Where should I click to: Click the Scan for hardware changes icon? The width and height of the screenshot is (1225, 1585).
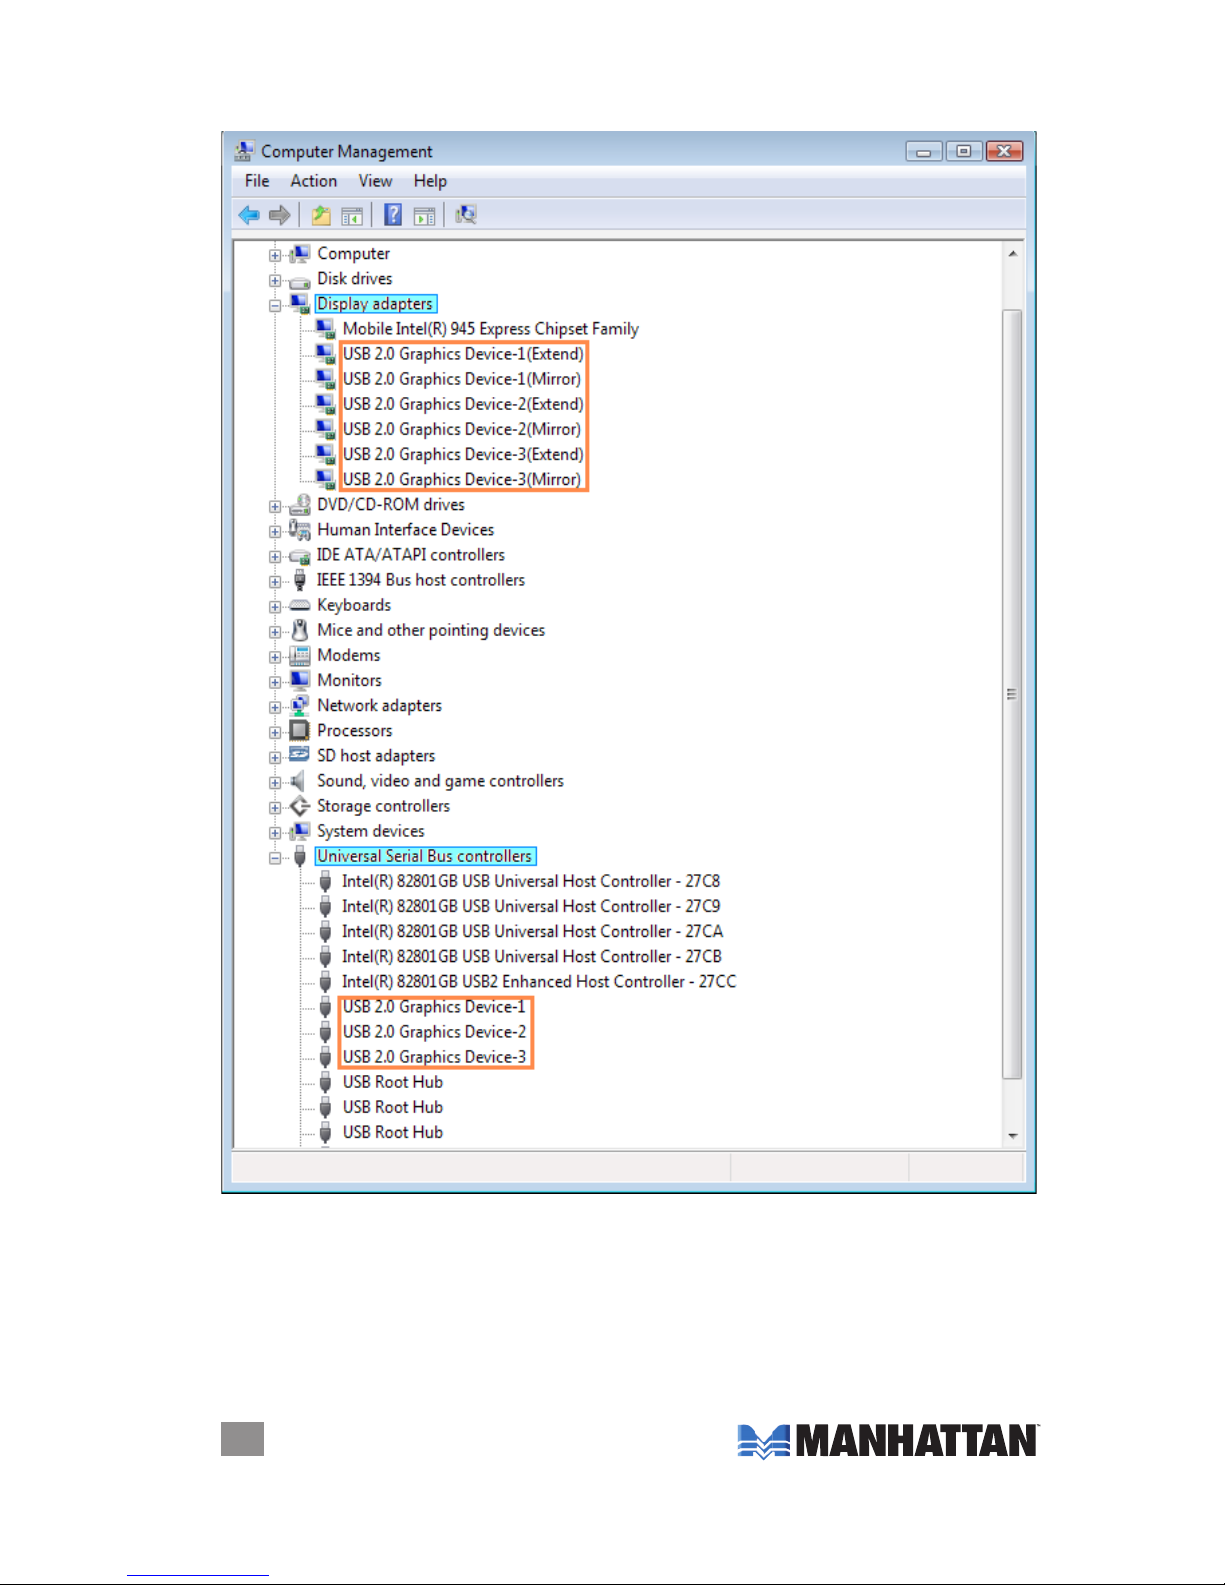pos(466,215)
